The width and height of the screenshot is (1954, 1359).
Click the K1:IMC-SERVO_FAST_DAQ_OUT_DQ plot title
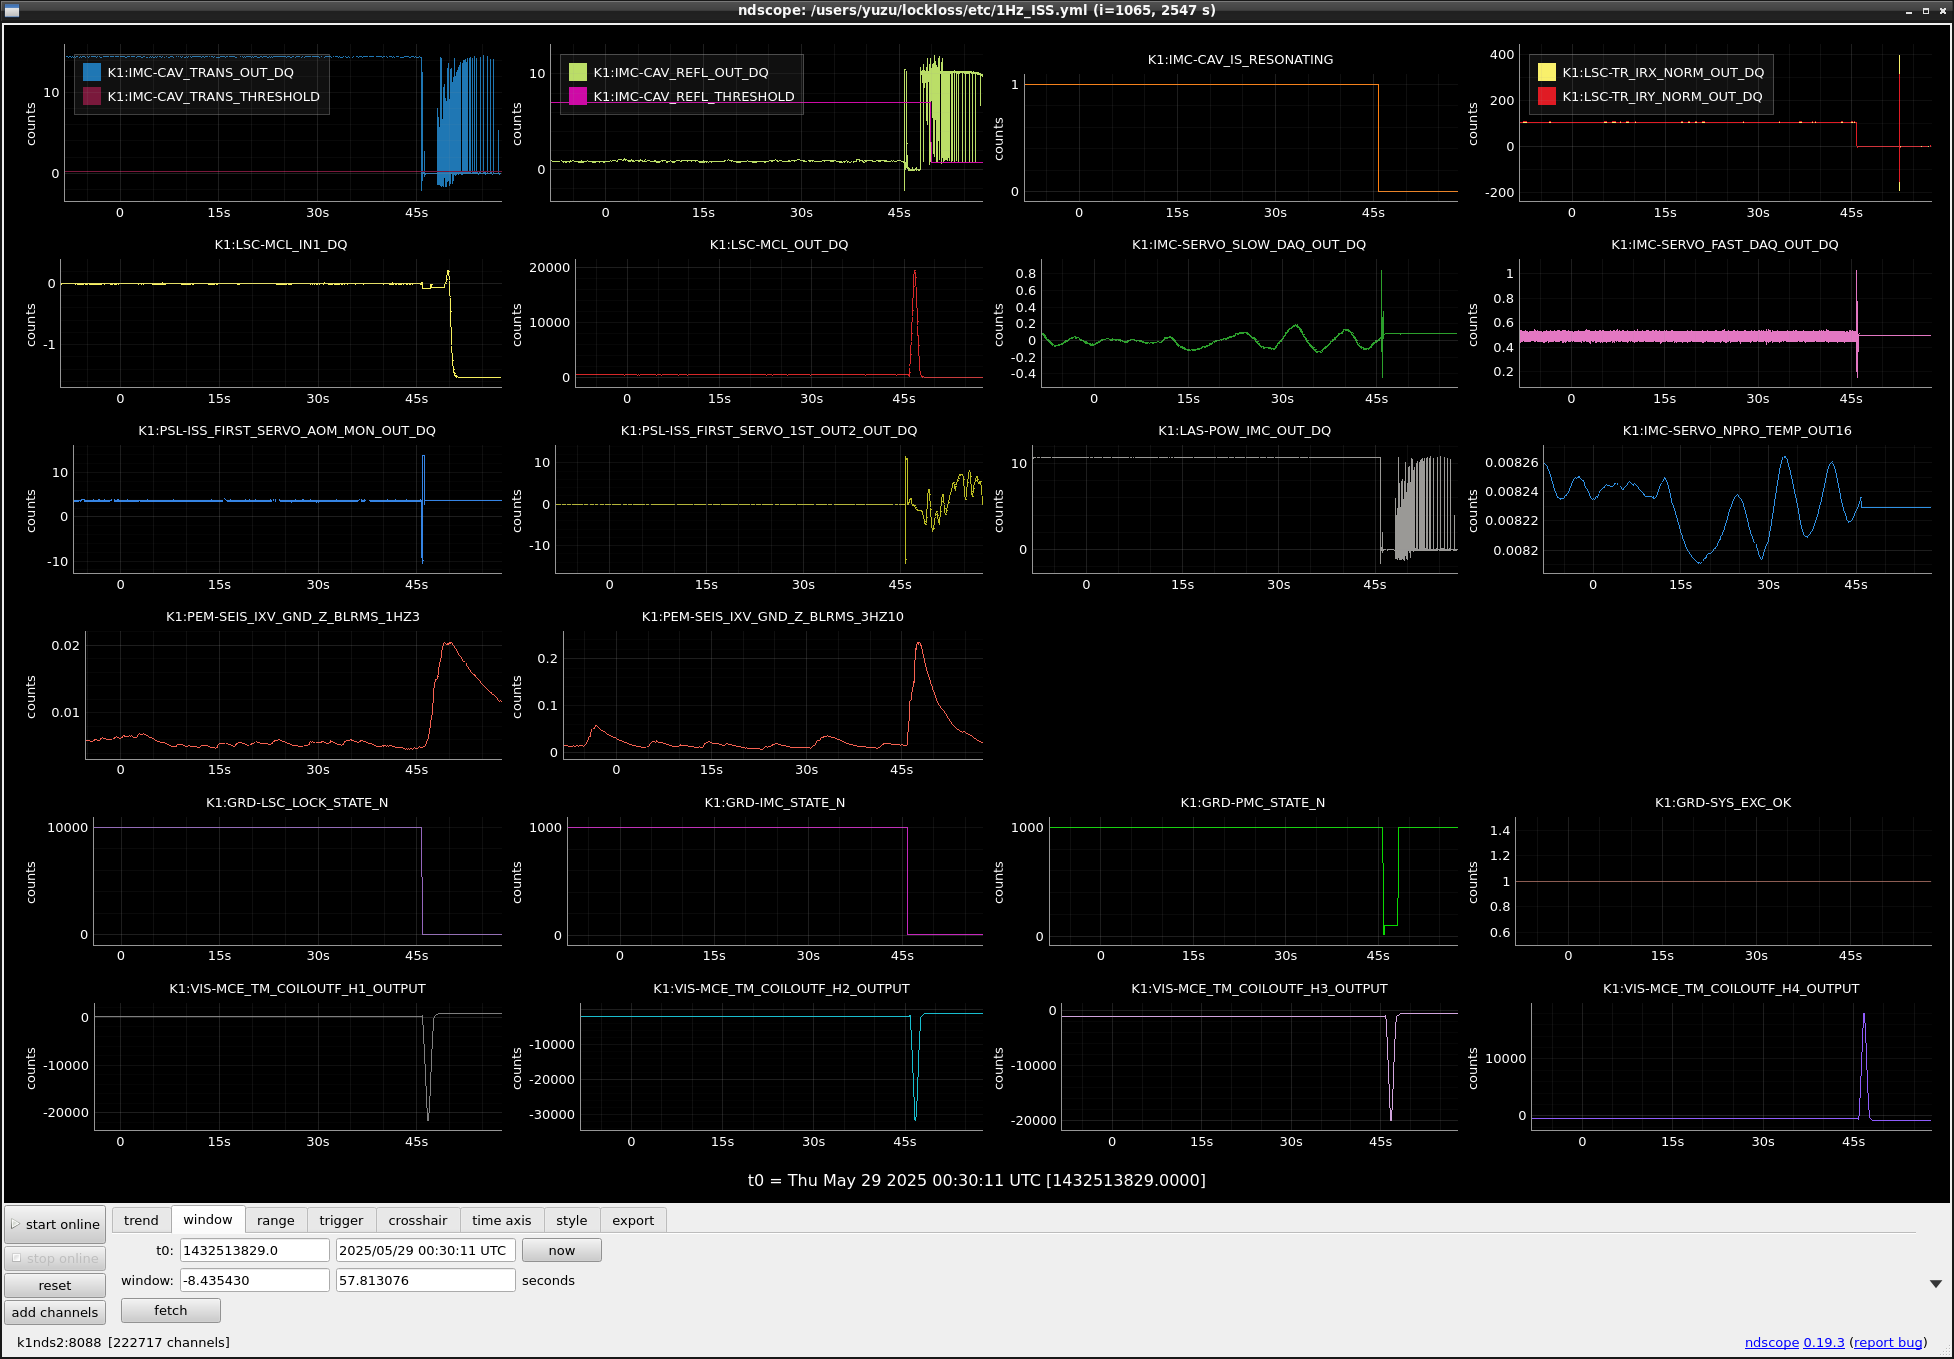coord(1725,244)
